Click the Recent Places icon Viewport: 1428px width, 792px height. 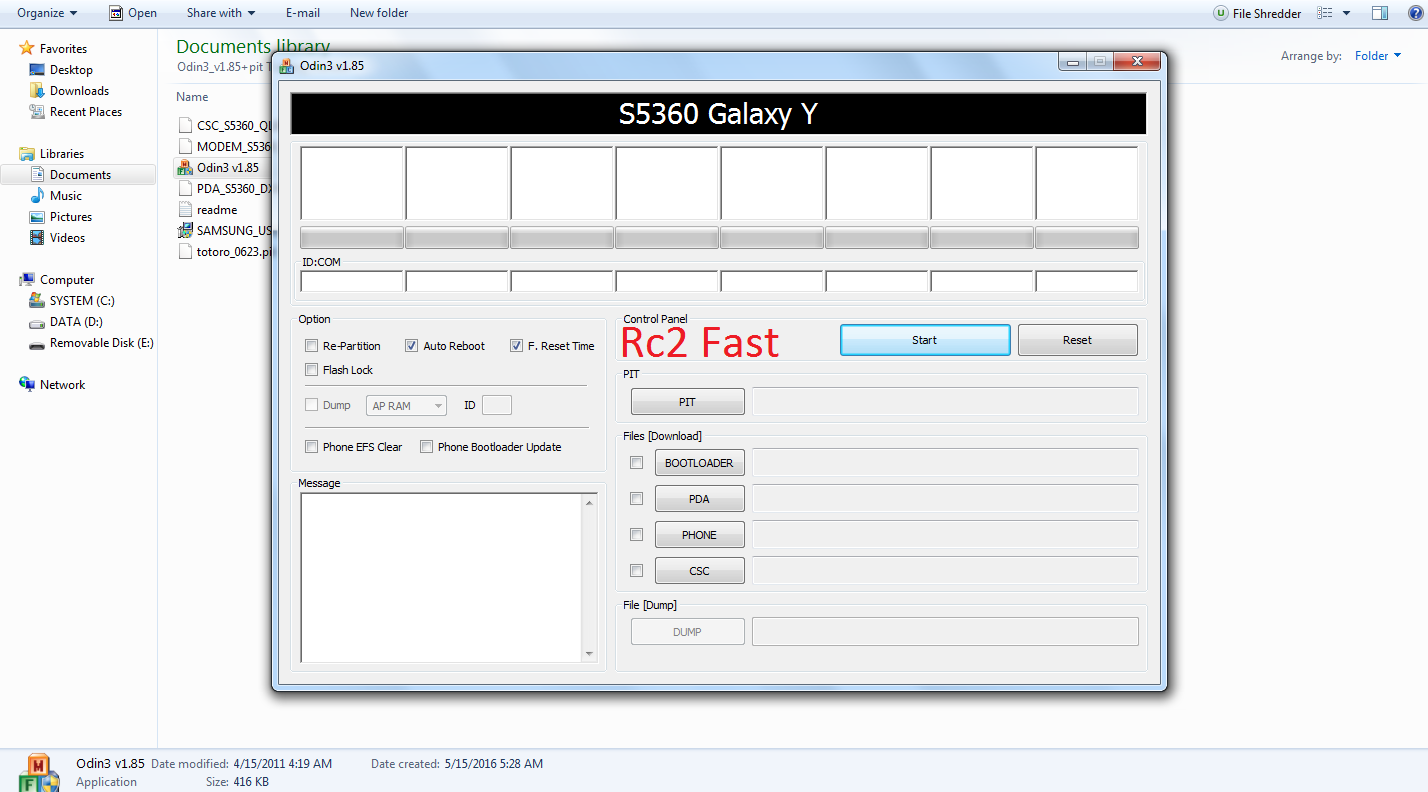(x=37, y=112)
